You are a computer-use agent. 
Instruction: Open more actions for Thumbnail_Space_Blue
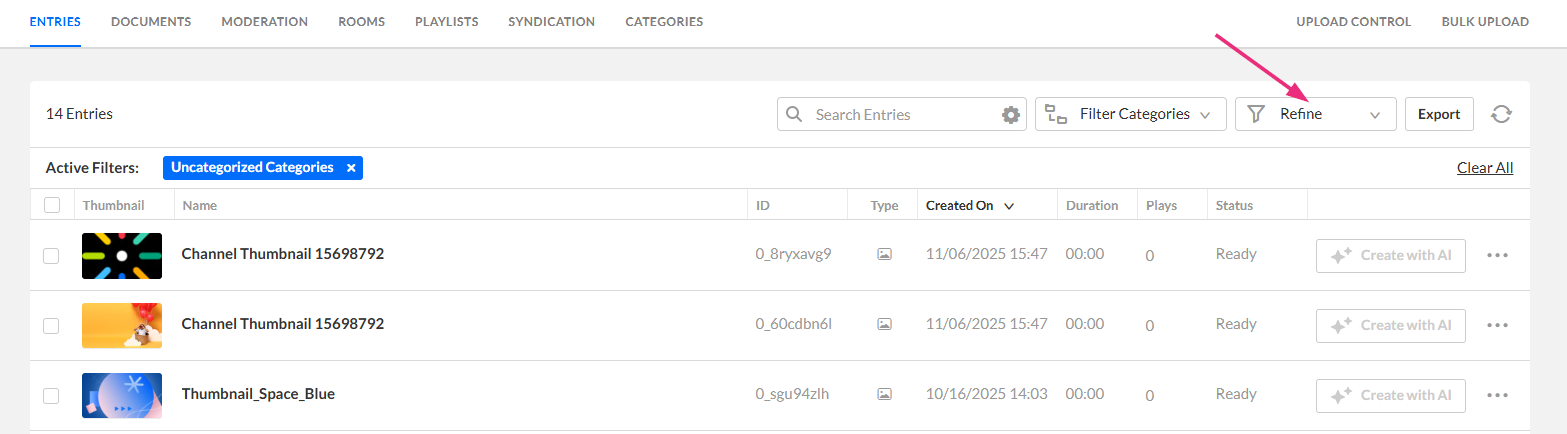(x=1497, y=395)
